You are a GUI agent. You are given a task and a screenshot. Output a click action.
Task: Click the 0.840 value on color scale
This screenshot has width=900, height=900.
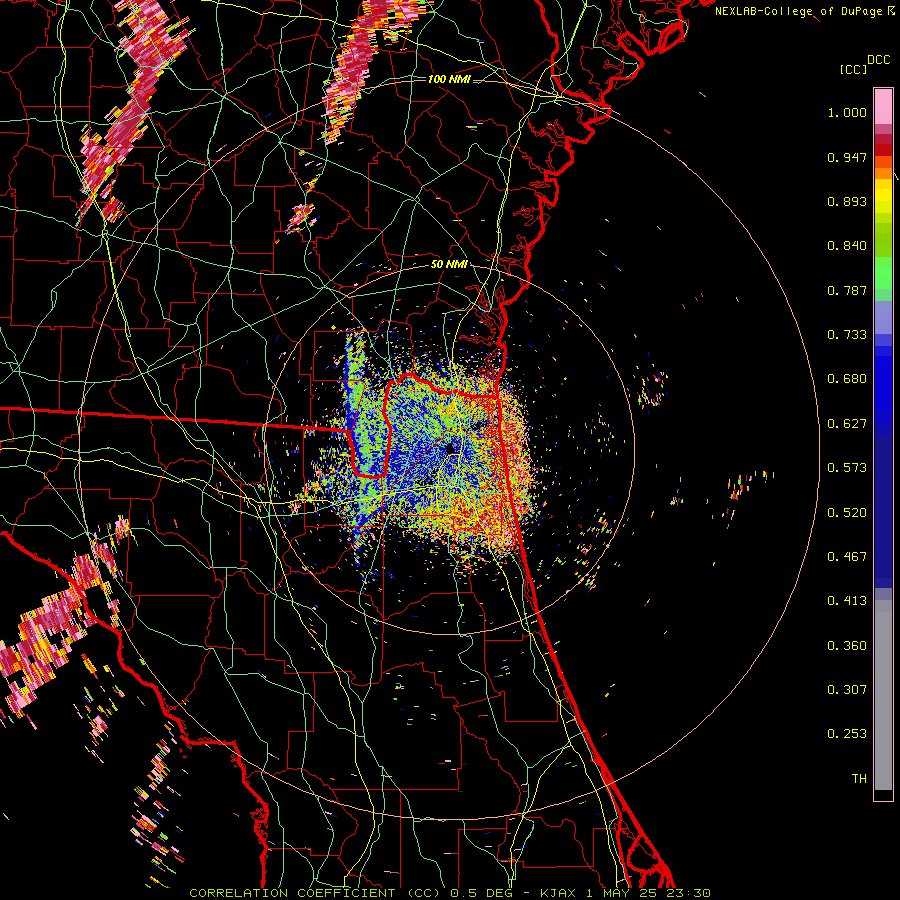click(x=847, y=246)
